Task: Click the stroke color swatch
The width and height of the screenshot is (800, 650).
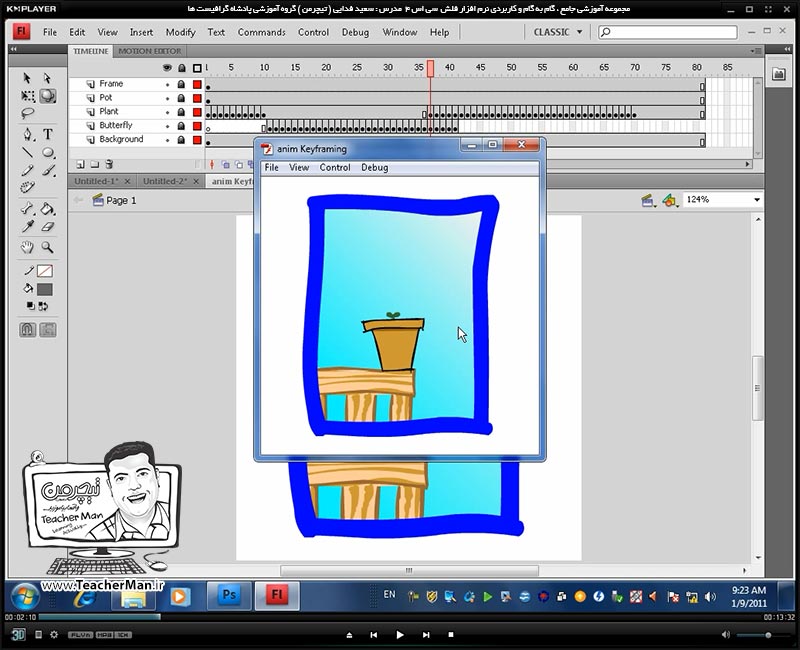Action: pos(45,271)
